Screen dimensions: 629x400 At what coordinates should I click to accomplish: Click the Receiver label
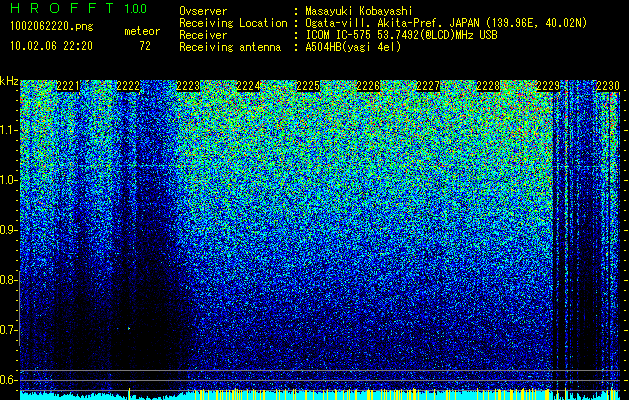pos(203,35)
